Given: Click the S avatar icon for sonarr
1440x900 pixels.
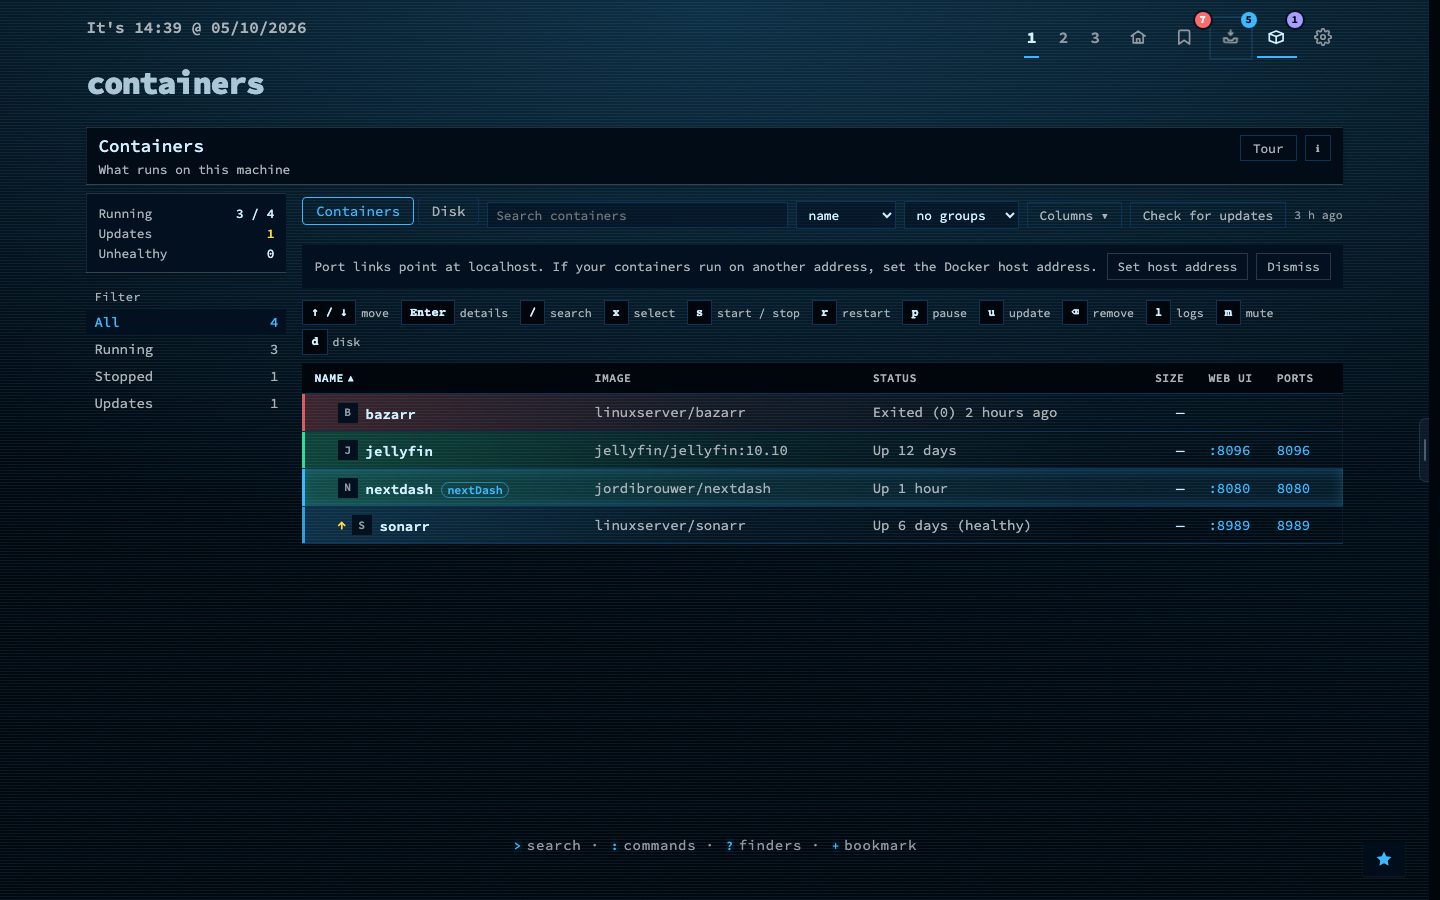Looking at the screenshot, I should [361, 526].
